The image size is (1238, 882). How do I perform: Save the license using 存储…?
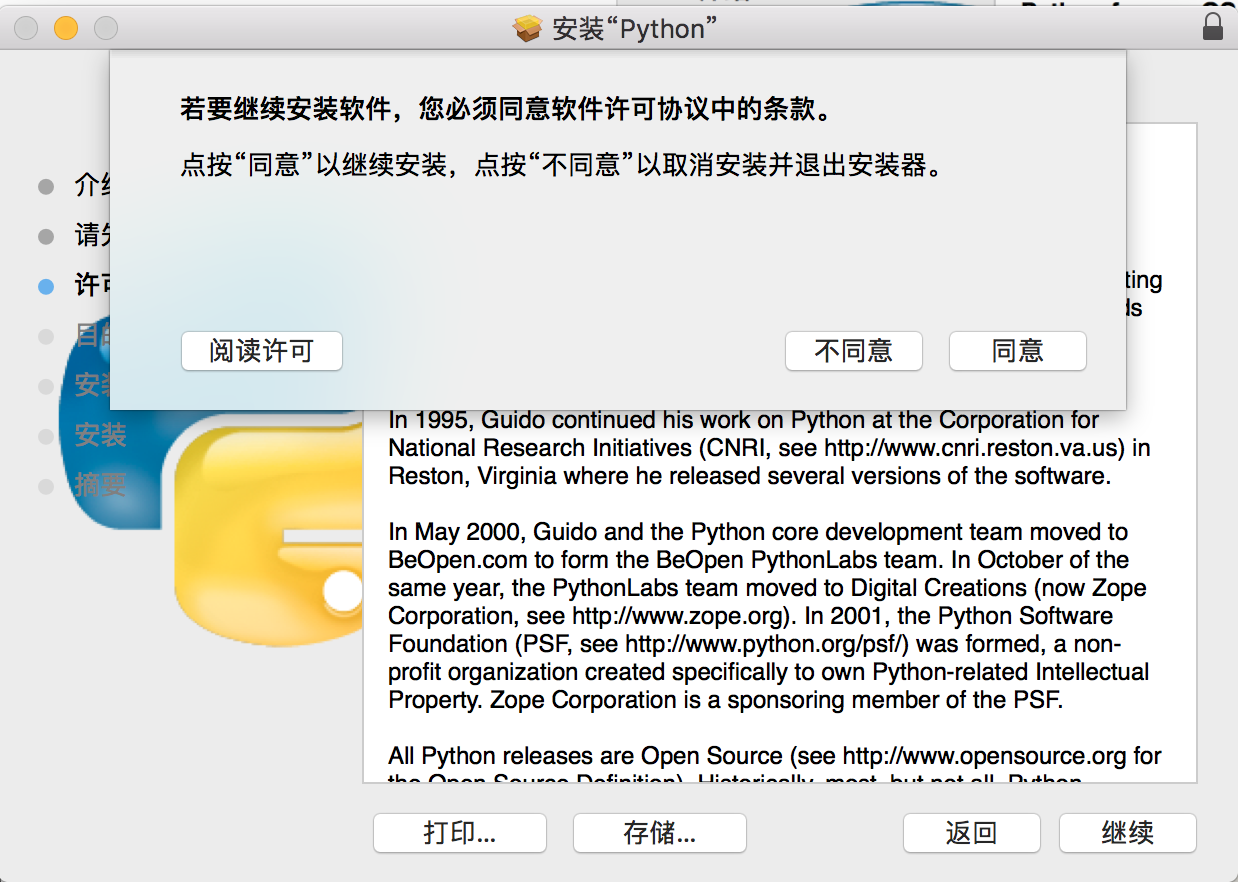point(659,833)
